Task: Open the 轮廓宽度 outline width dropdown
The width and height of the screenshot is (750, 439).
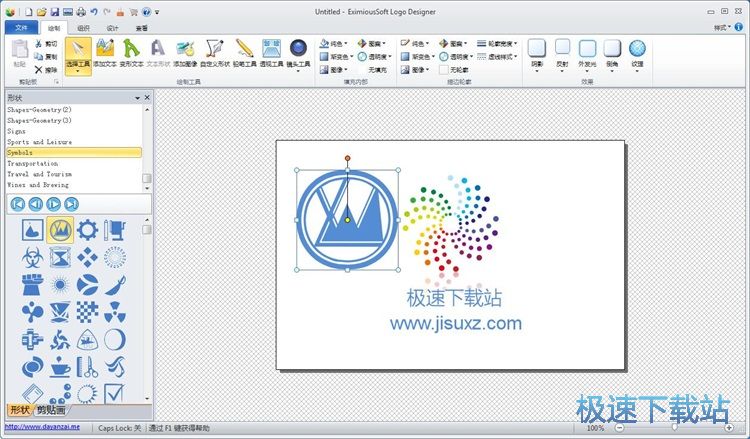Action: click(496, 44)
